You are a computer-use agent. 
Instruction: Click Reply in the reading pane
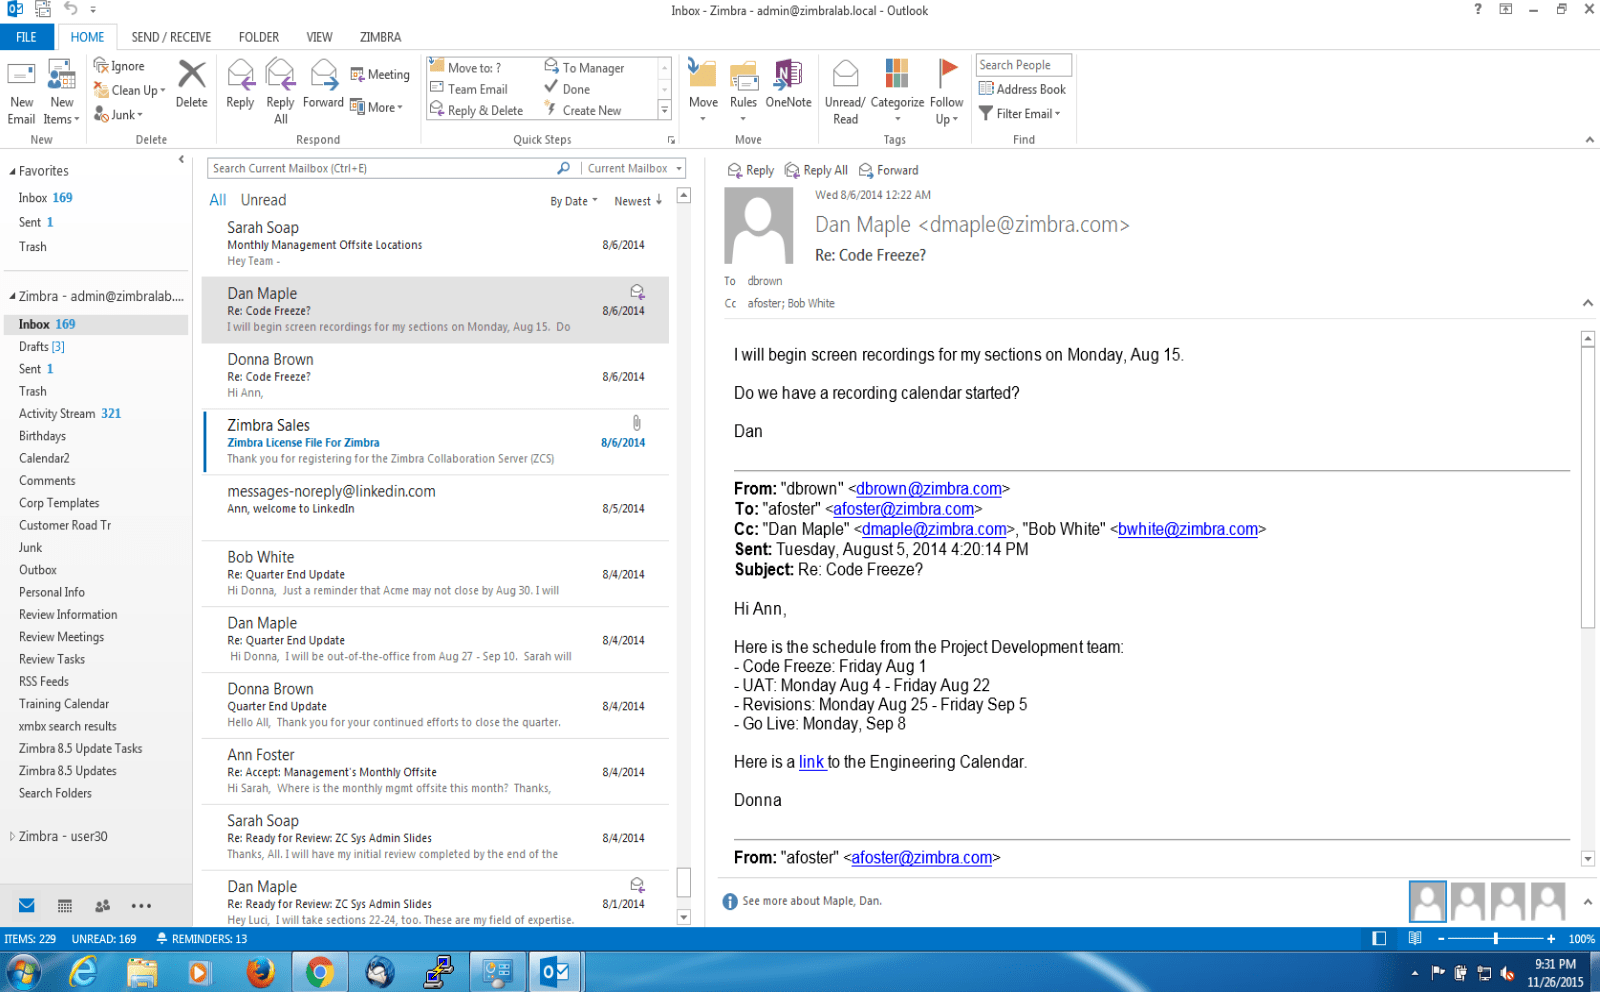[x=751, y=170]
